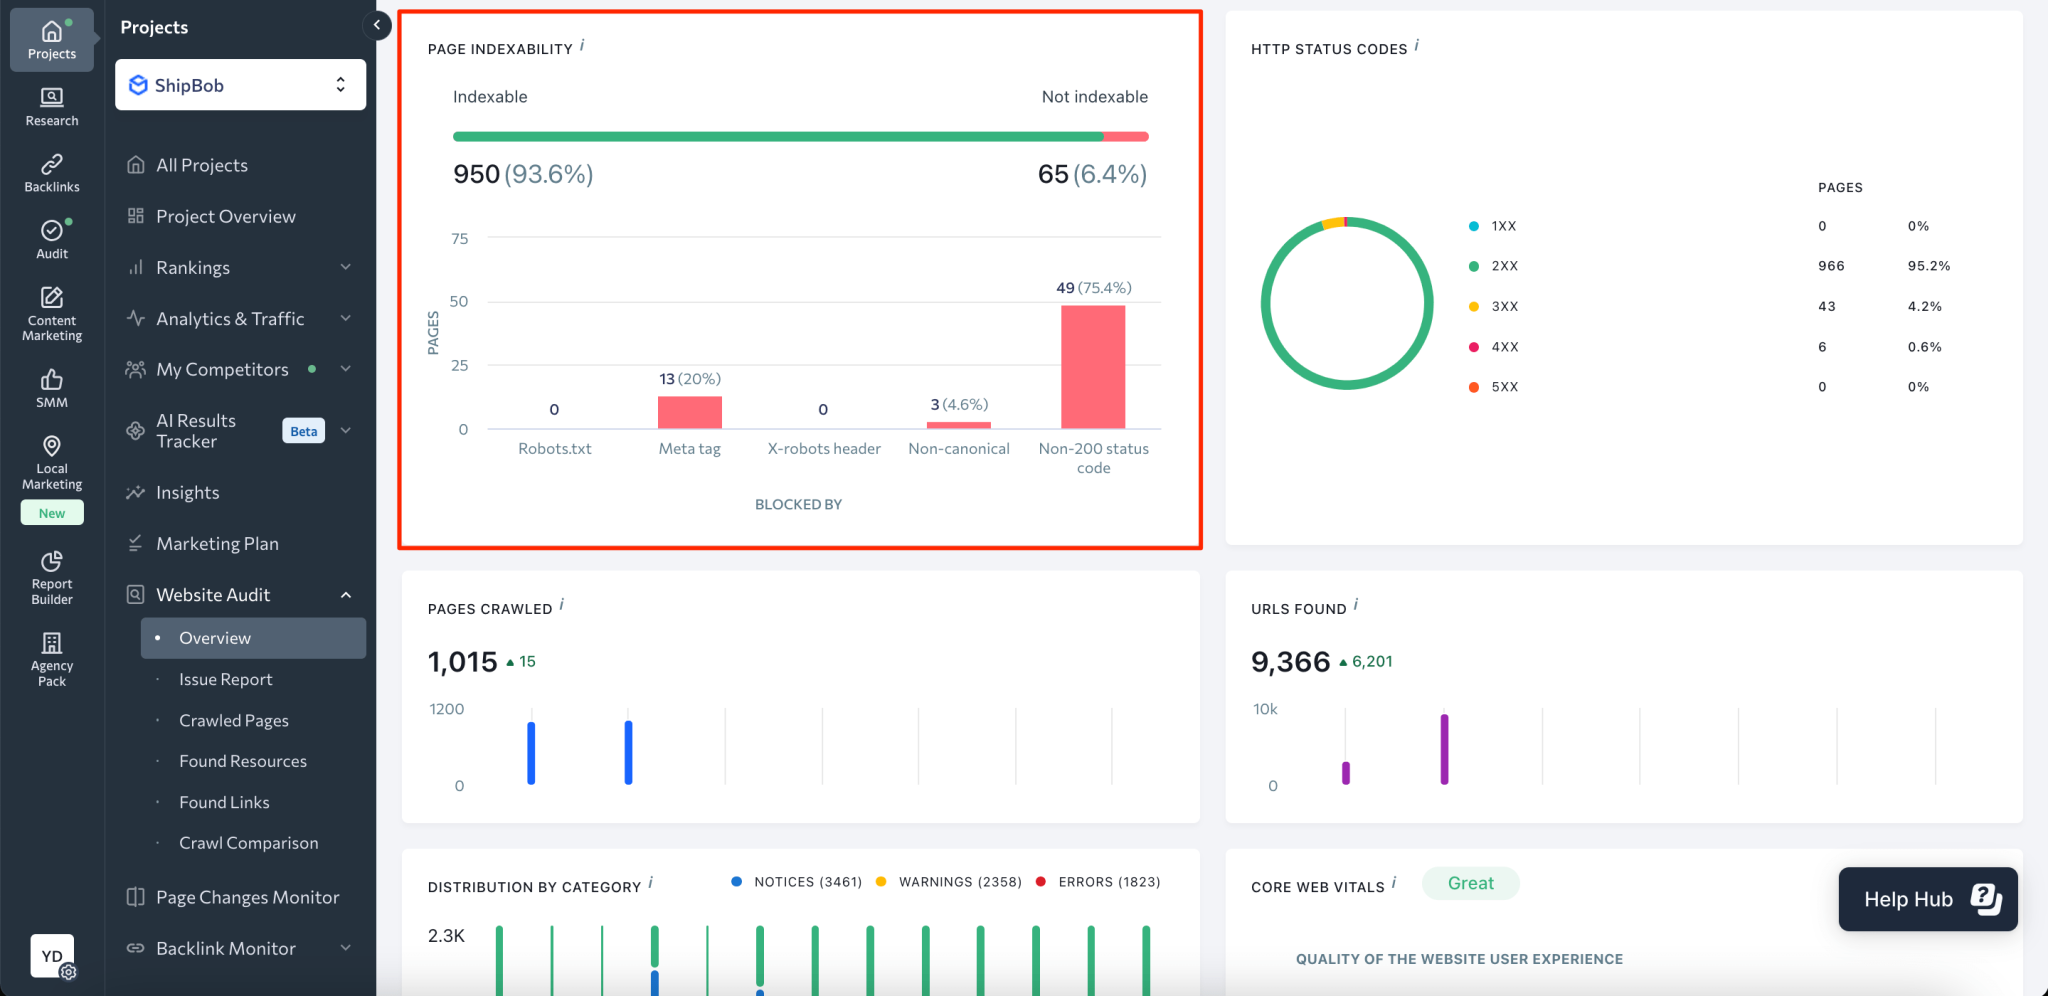Select Crawled Pages in the sidebar
This screenshot has height=996, width=2048.
click(233, 720)
